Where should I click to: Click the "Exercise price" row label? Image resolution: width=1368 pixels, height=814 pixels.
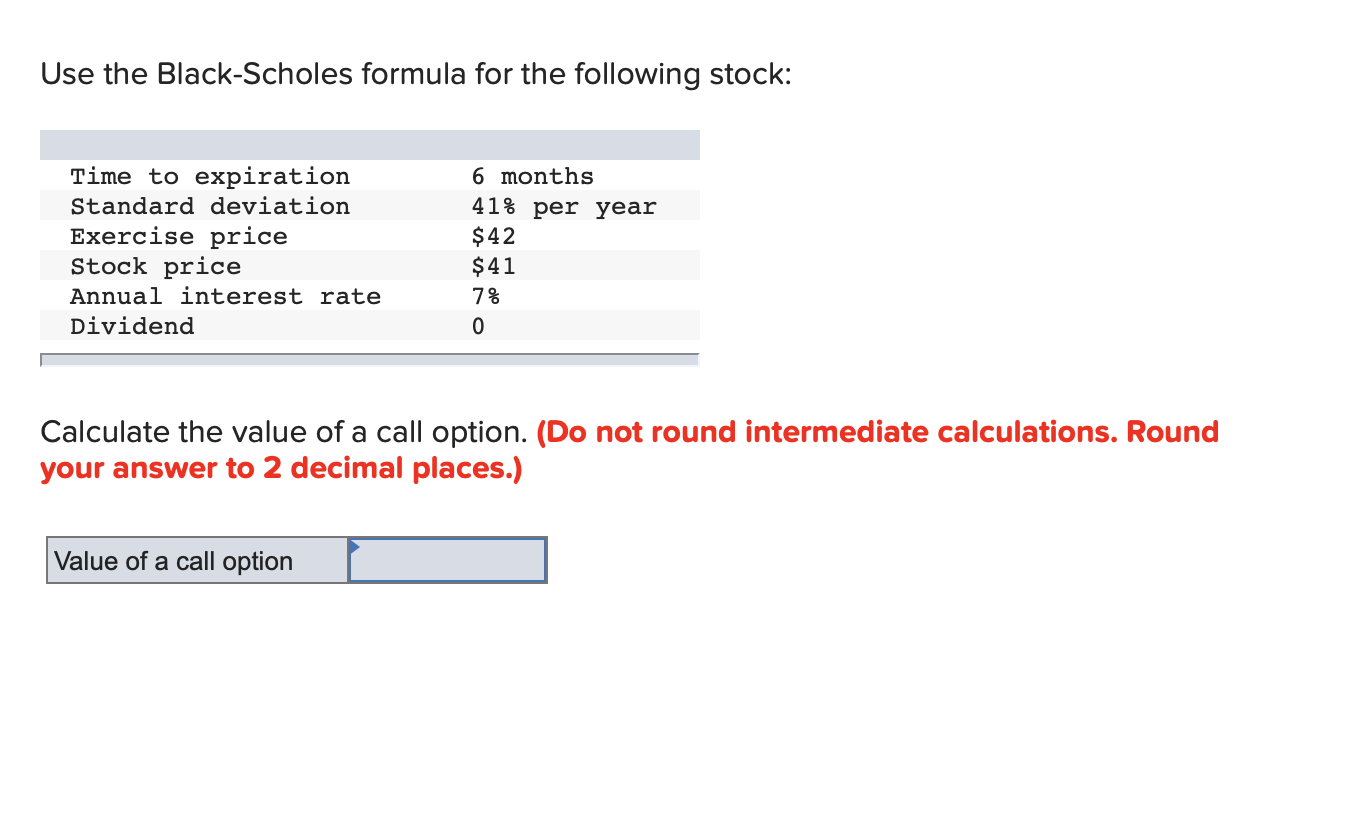coord(179,237)
